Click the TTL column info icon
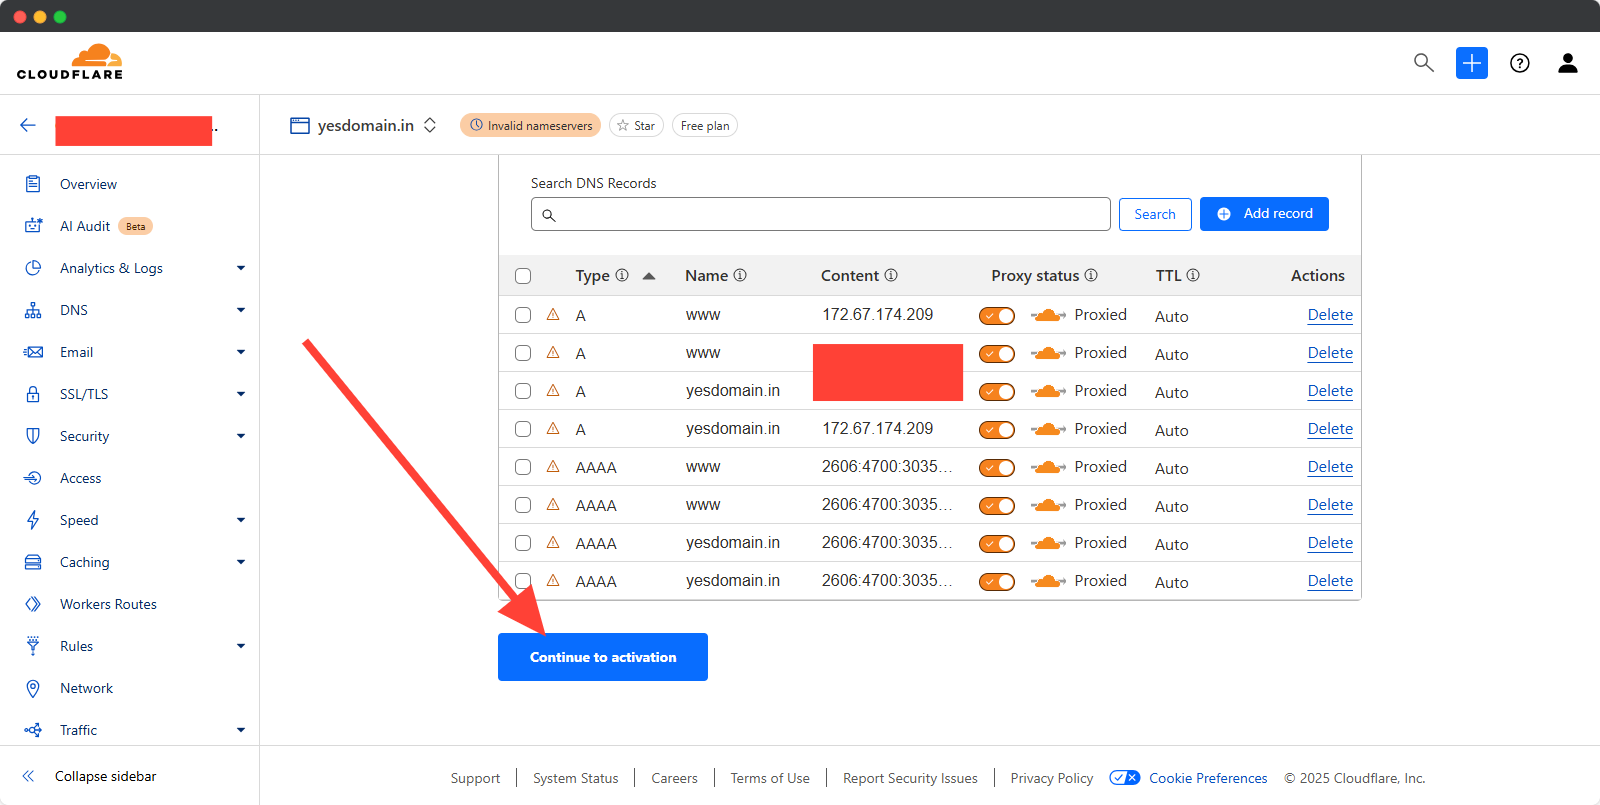Screen dimensions: 1600x805 click(x=1193, y=275)
